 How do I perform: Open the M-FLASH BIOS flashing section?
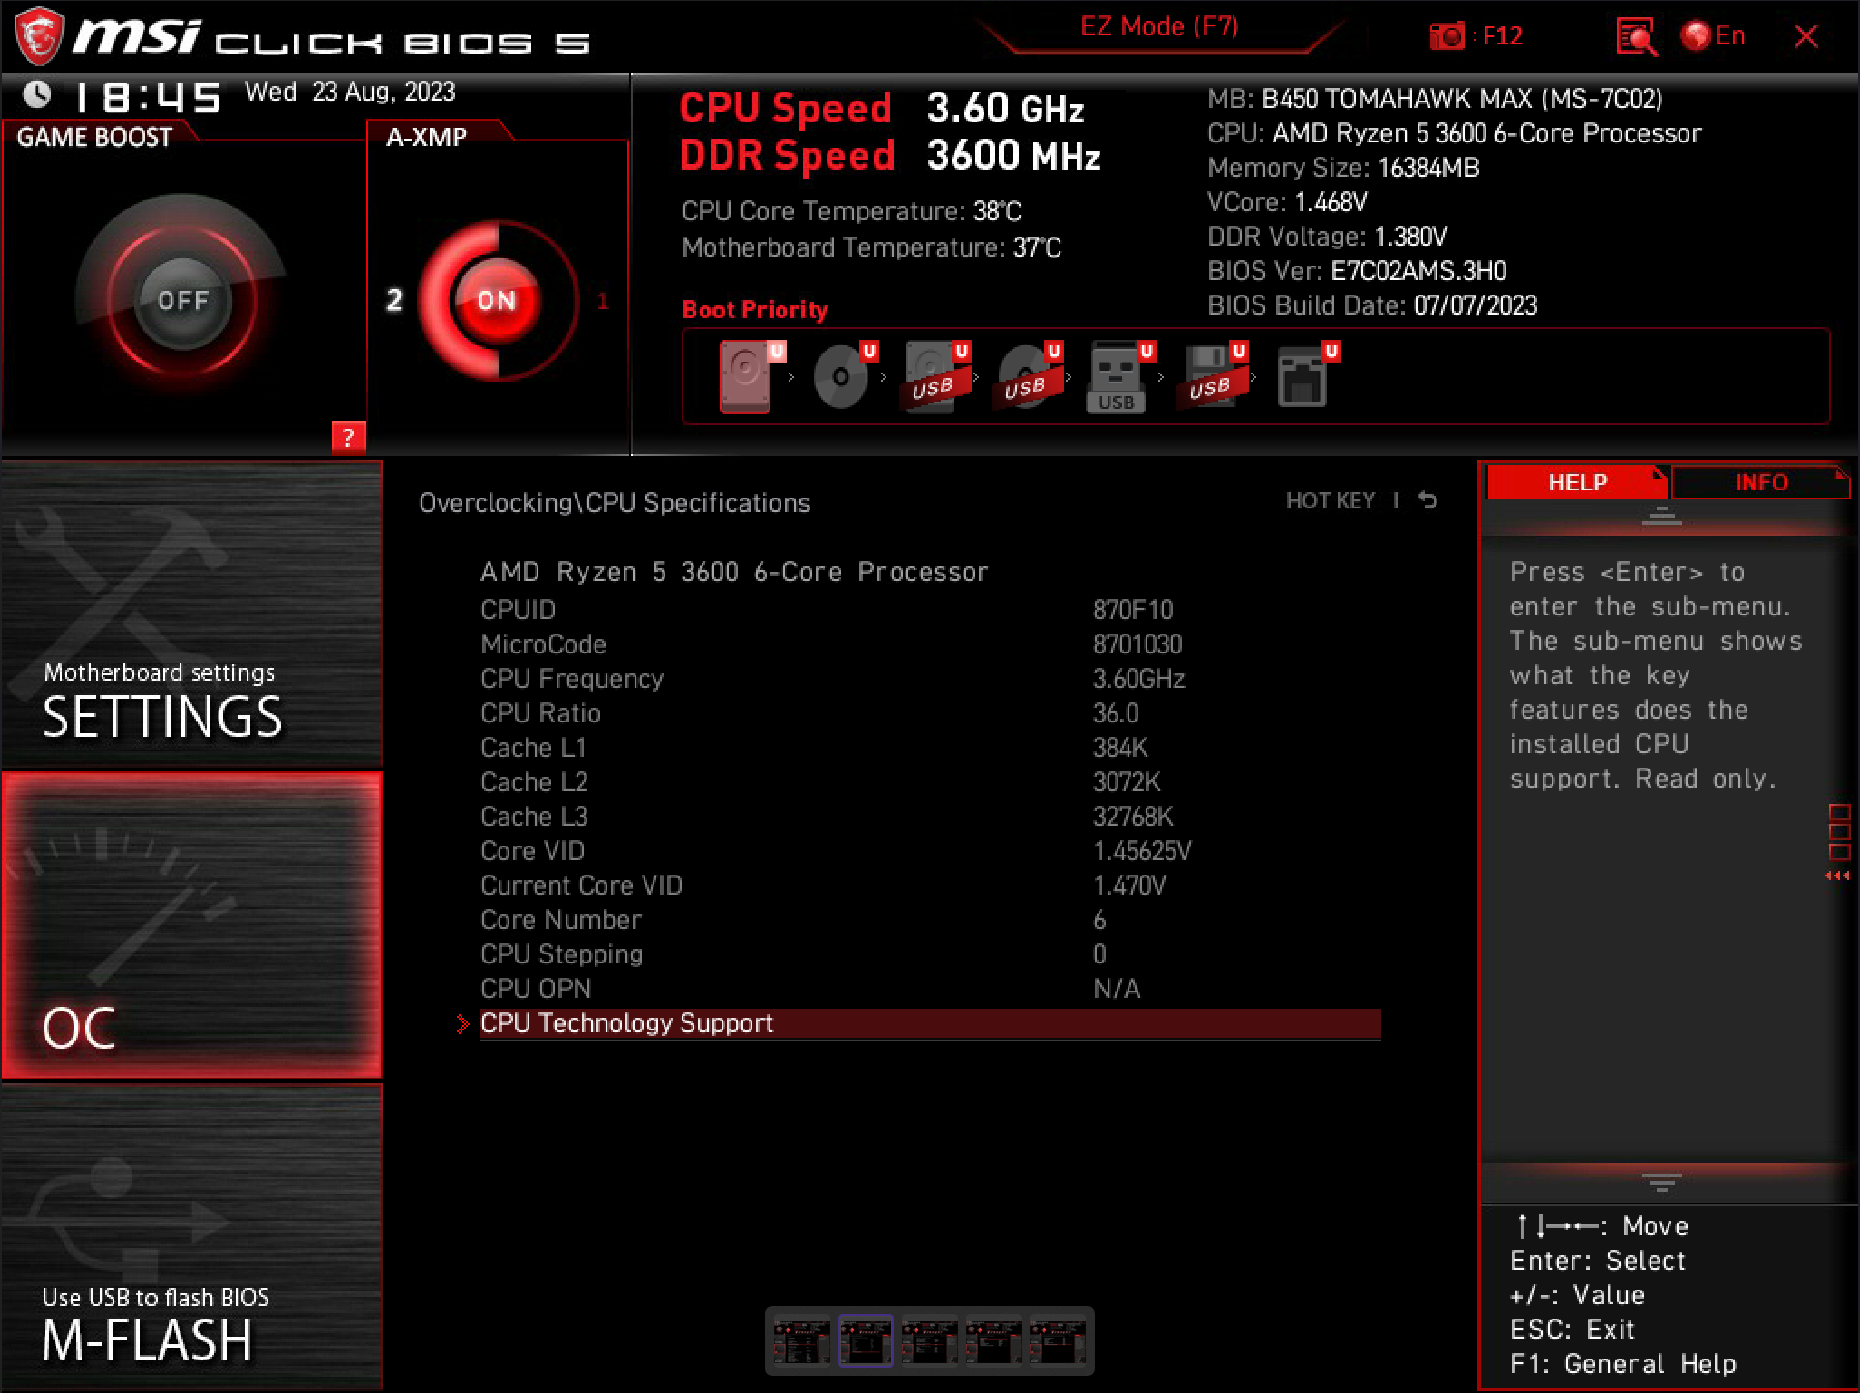[x=191, y=1237]
